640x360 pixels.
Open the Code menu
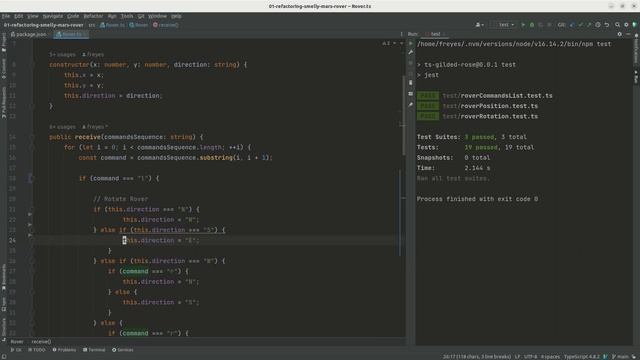coord(73,16)
